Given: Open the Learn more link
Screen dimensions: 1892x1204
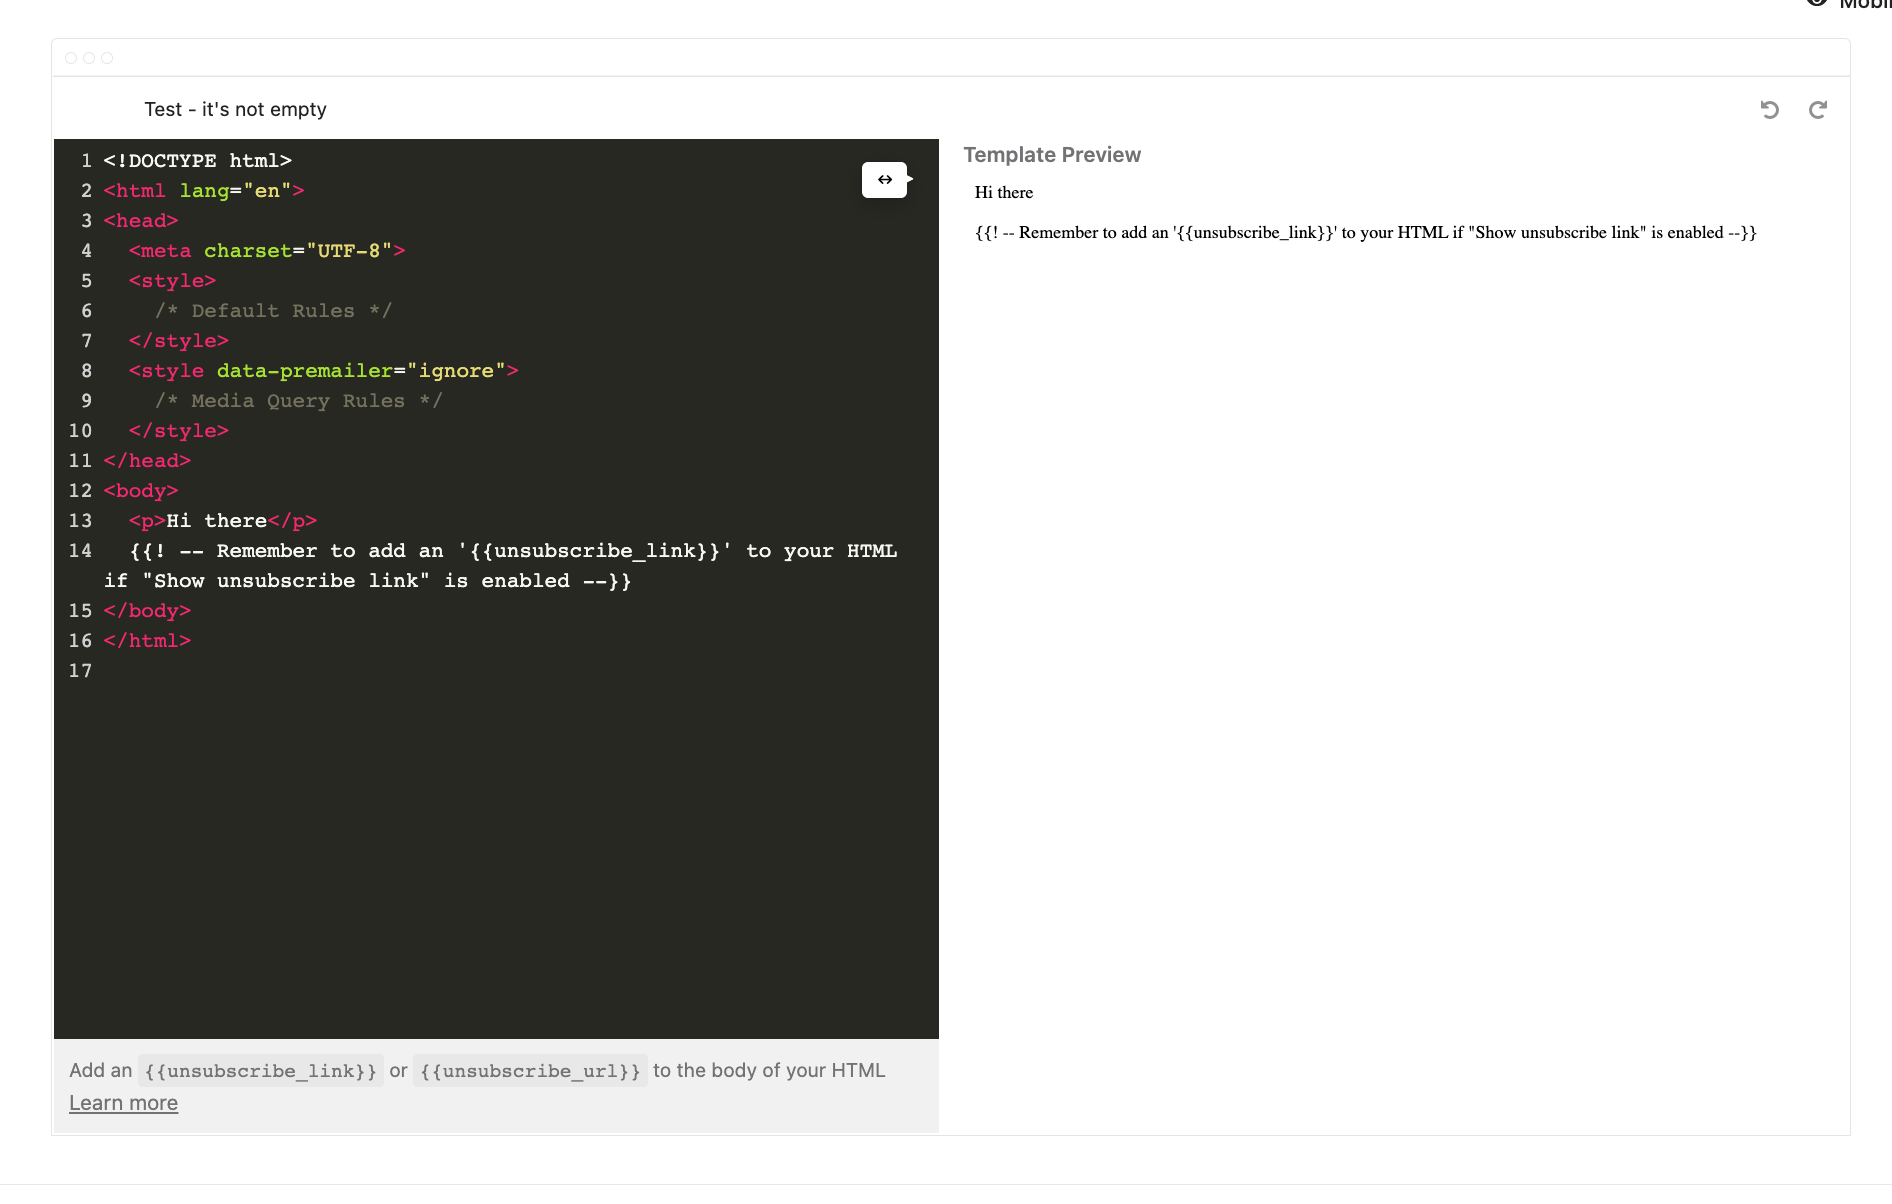Looking at the screenshot, I should point(123,1103).
